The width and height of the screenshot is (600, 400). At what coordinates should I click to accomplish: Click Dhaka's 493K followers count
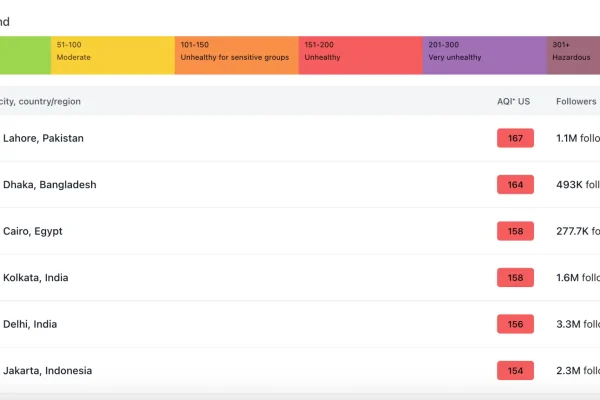(x=578, y=184)
